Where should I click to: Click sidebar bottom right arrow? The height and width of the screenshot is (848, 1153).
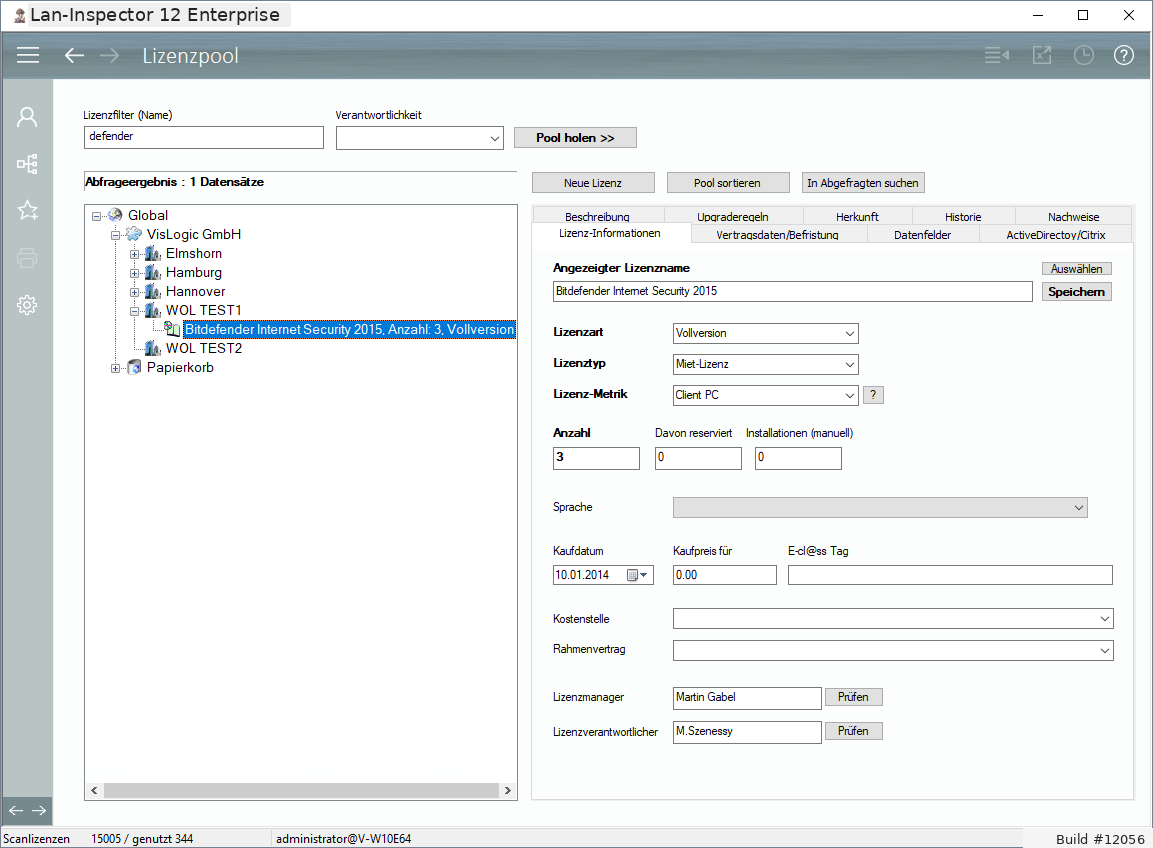(x=39, y=810)
